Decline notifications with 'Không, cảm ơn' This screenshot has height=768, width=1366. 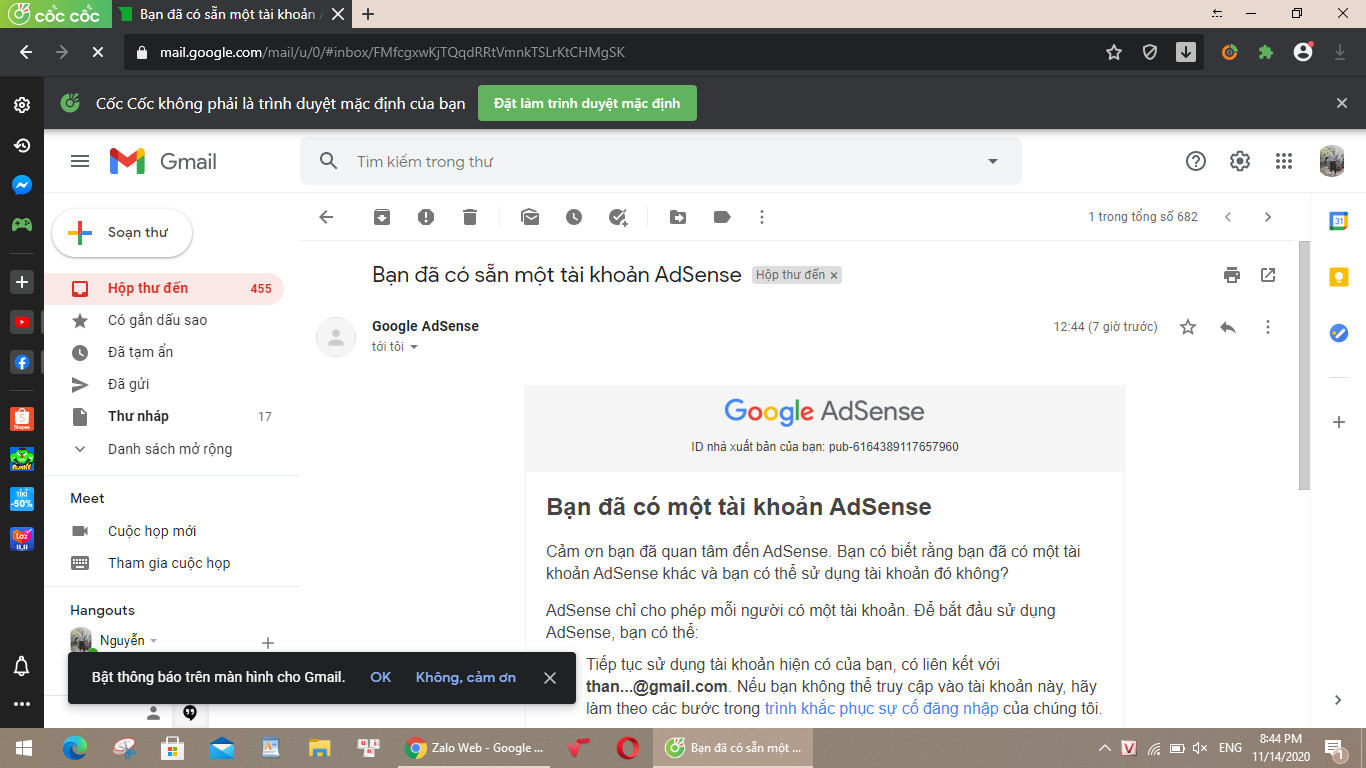(x=466, y=677)
